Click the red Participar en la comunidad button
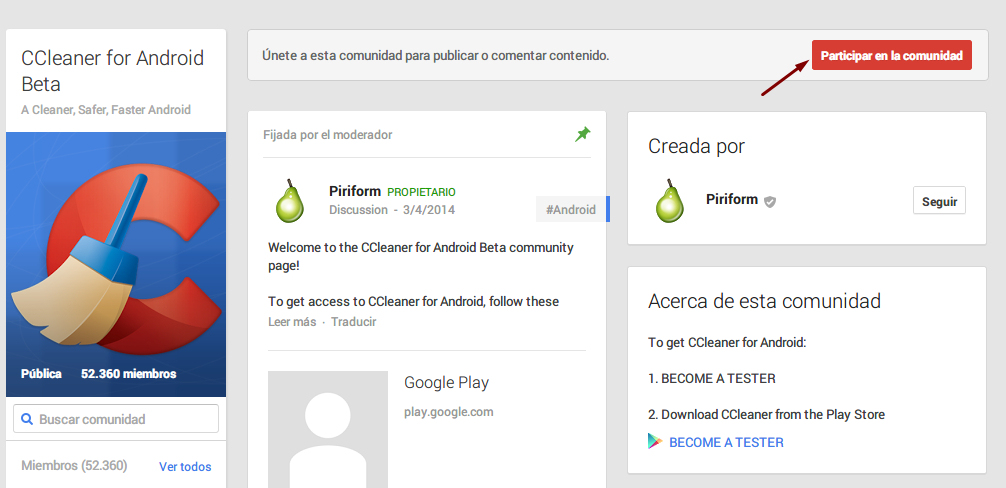The height and width of the screenshot is (488, 1006). tap(892, 55)
